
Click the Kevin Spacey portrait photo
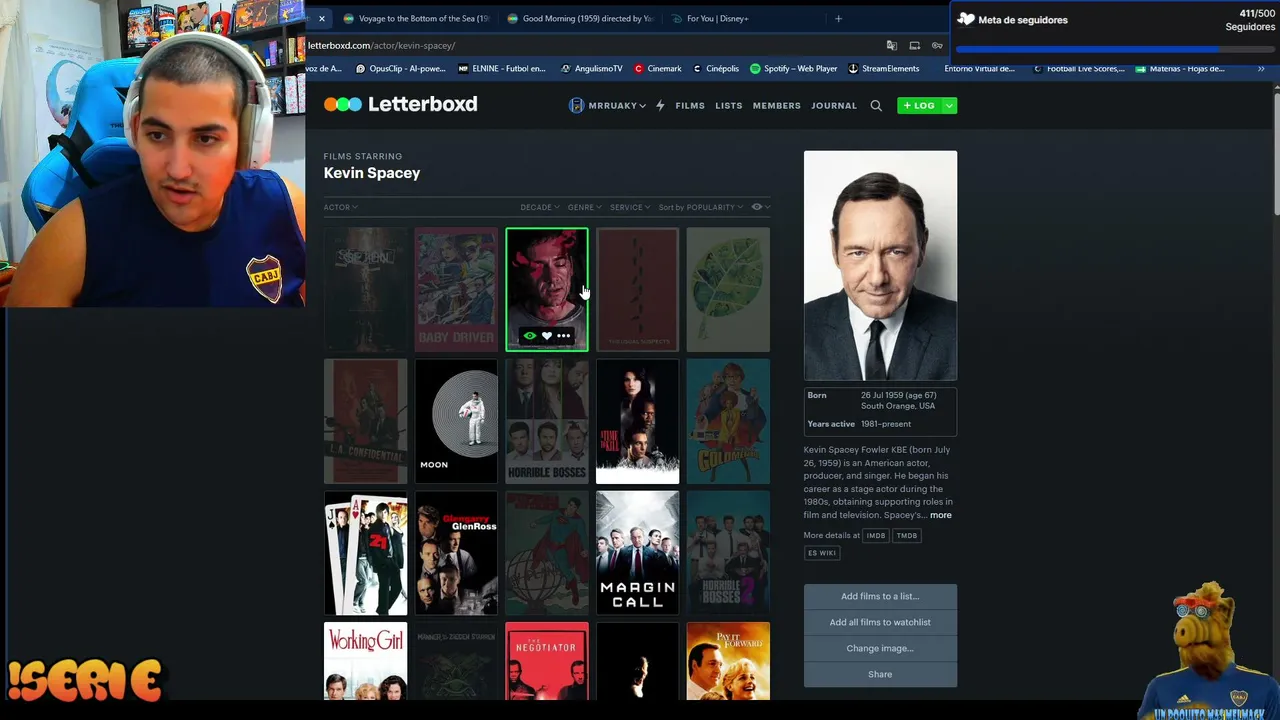880,266
